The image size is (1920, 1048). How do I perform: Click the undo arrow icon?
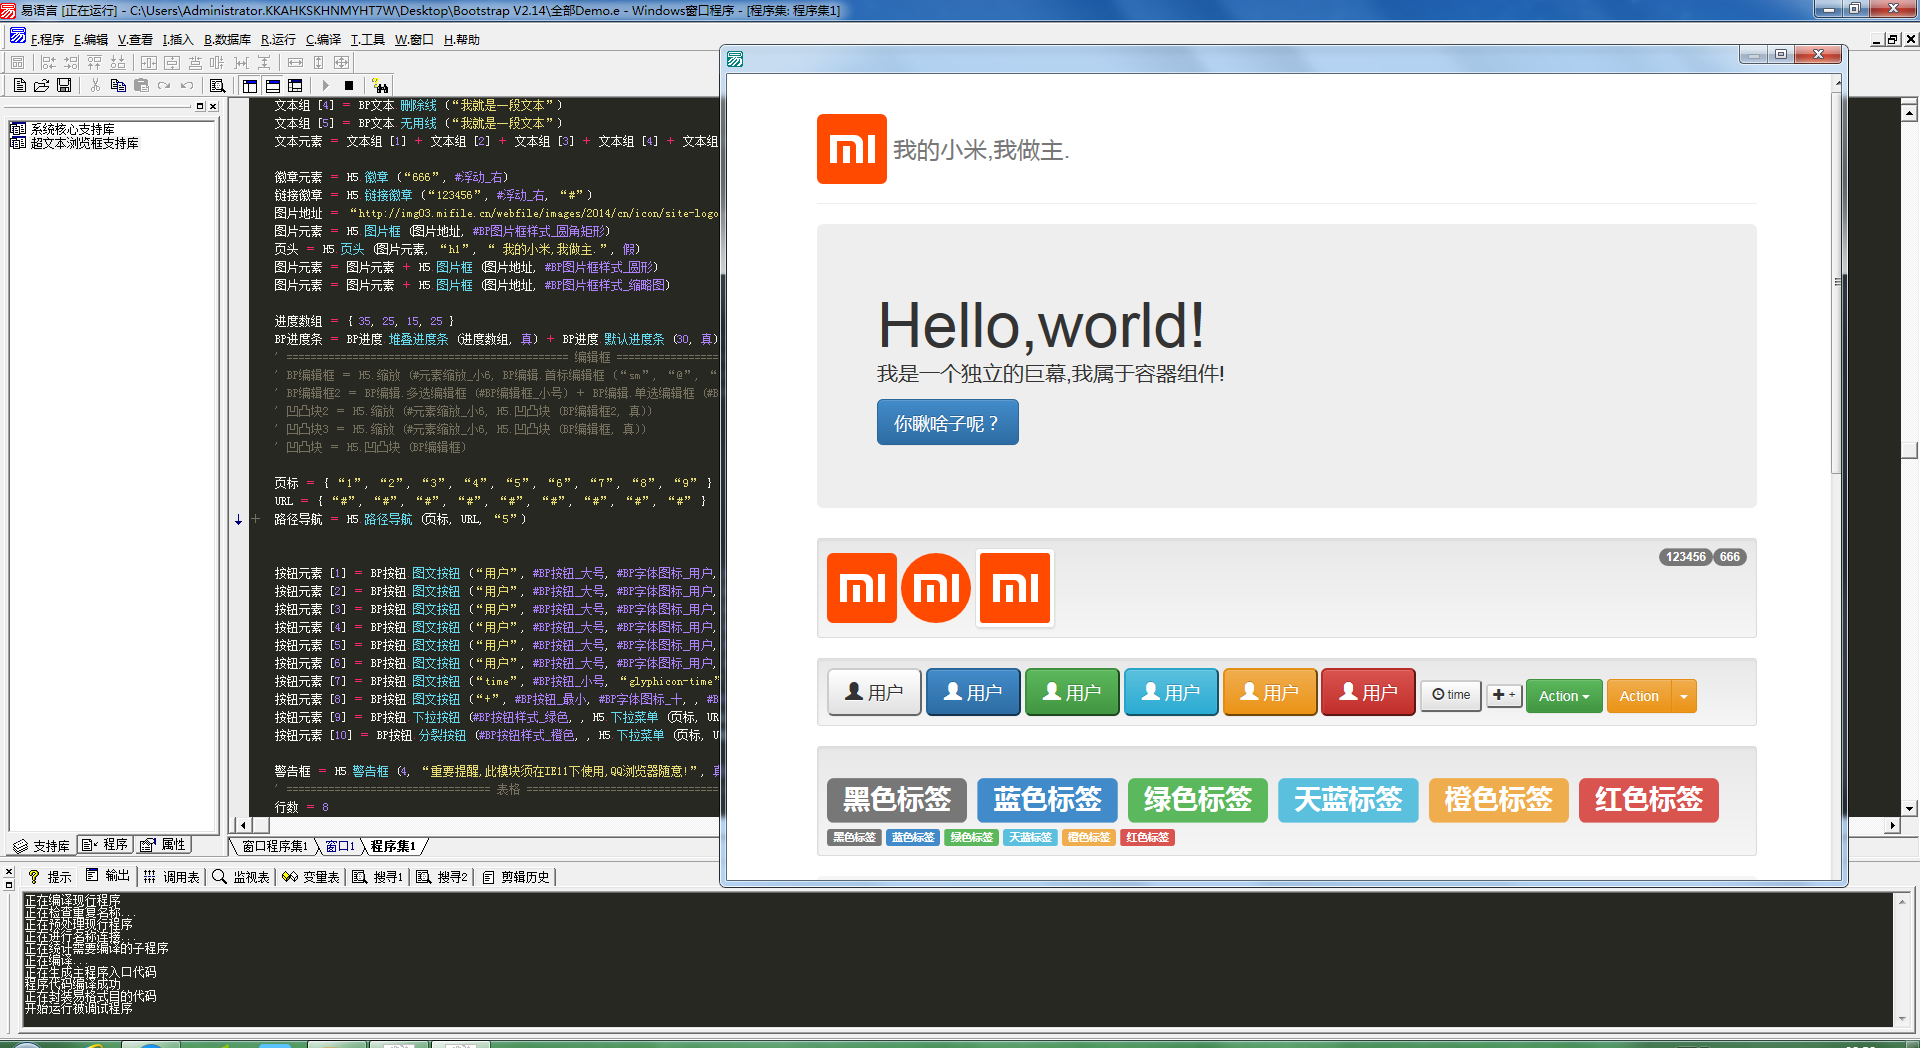[187, 86]
